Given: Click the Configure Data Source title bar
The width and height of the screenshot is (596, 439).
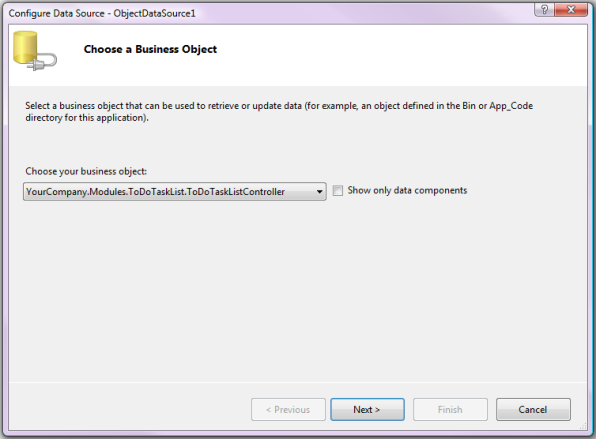Looking at the screenshot, I should (266, 13).
